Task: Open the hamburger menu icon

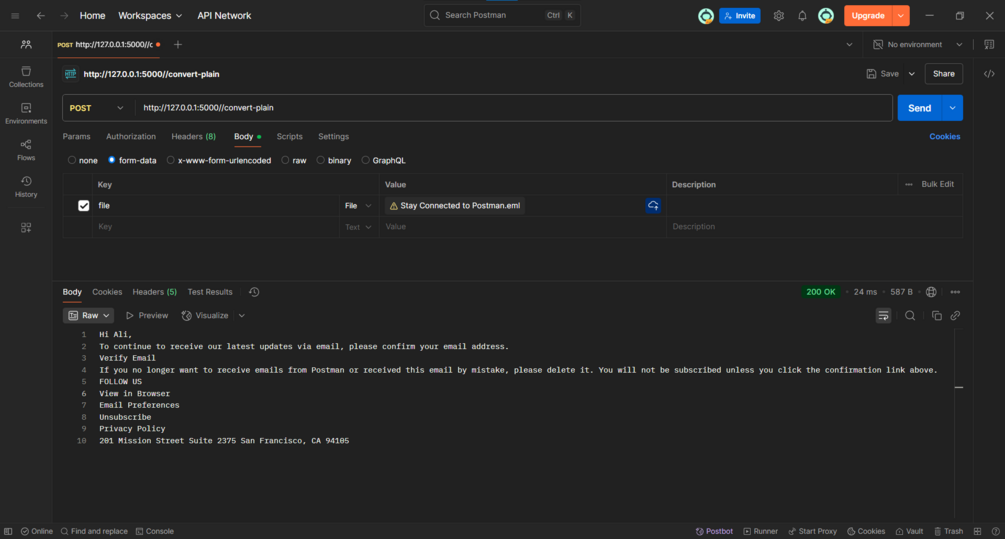Action: click(x=15, y=15)
